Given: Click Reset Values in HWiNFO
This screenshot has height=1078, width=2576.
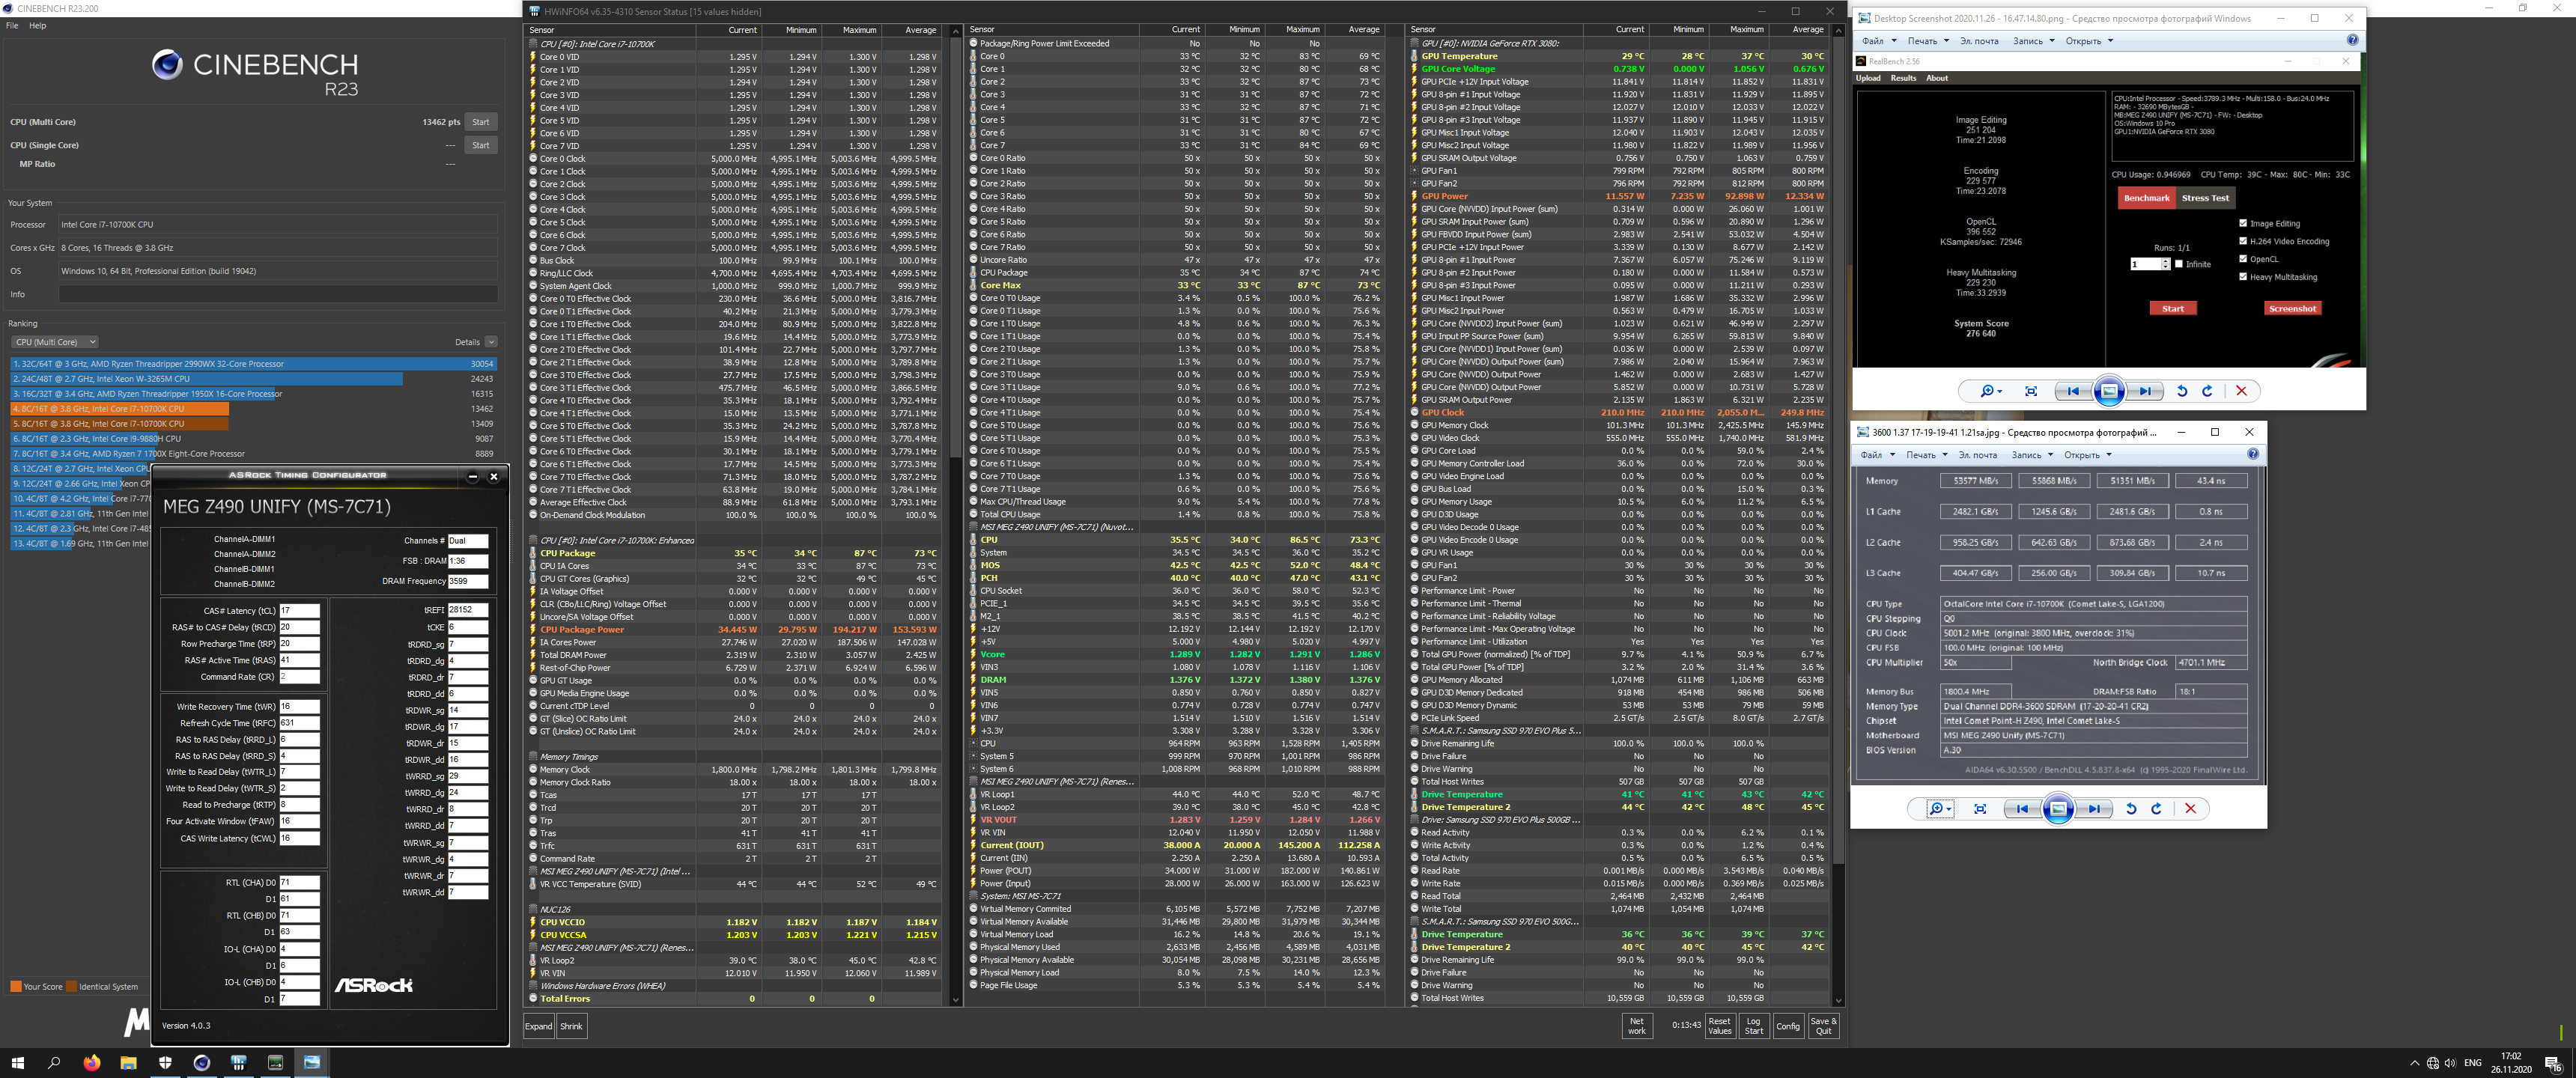Looking at the screenshot, I should click(x=1719, y=1026).
